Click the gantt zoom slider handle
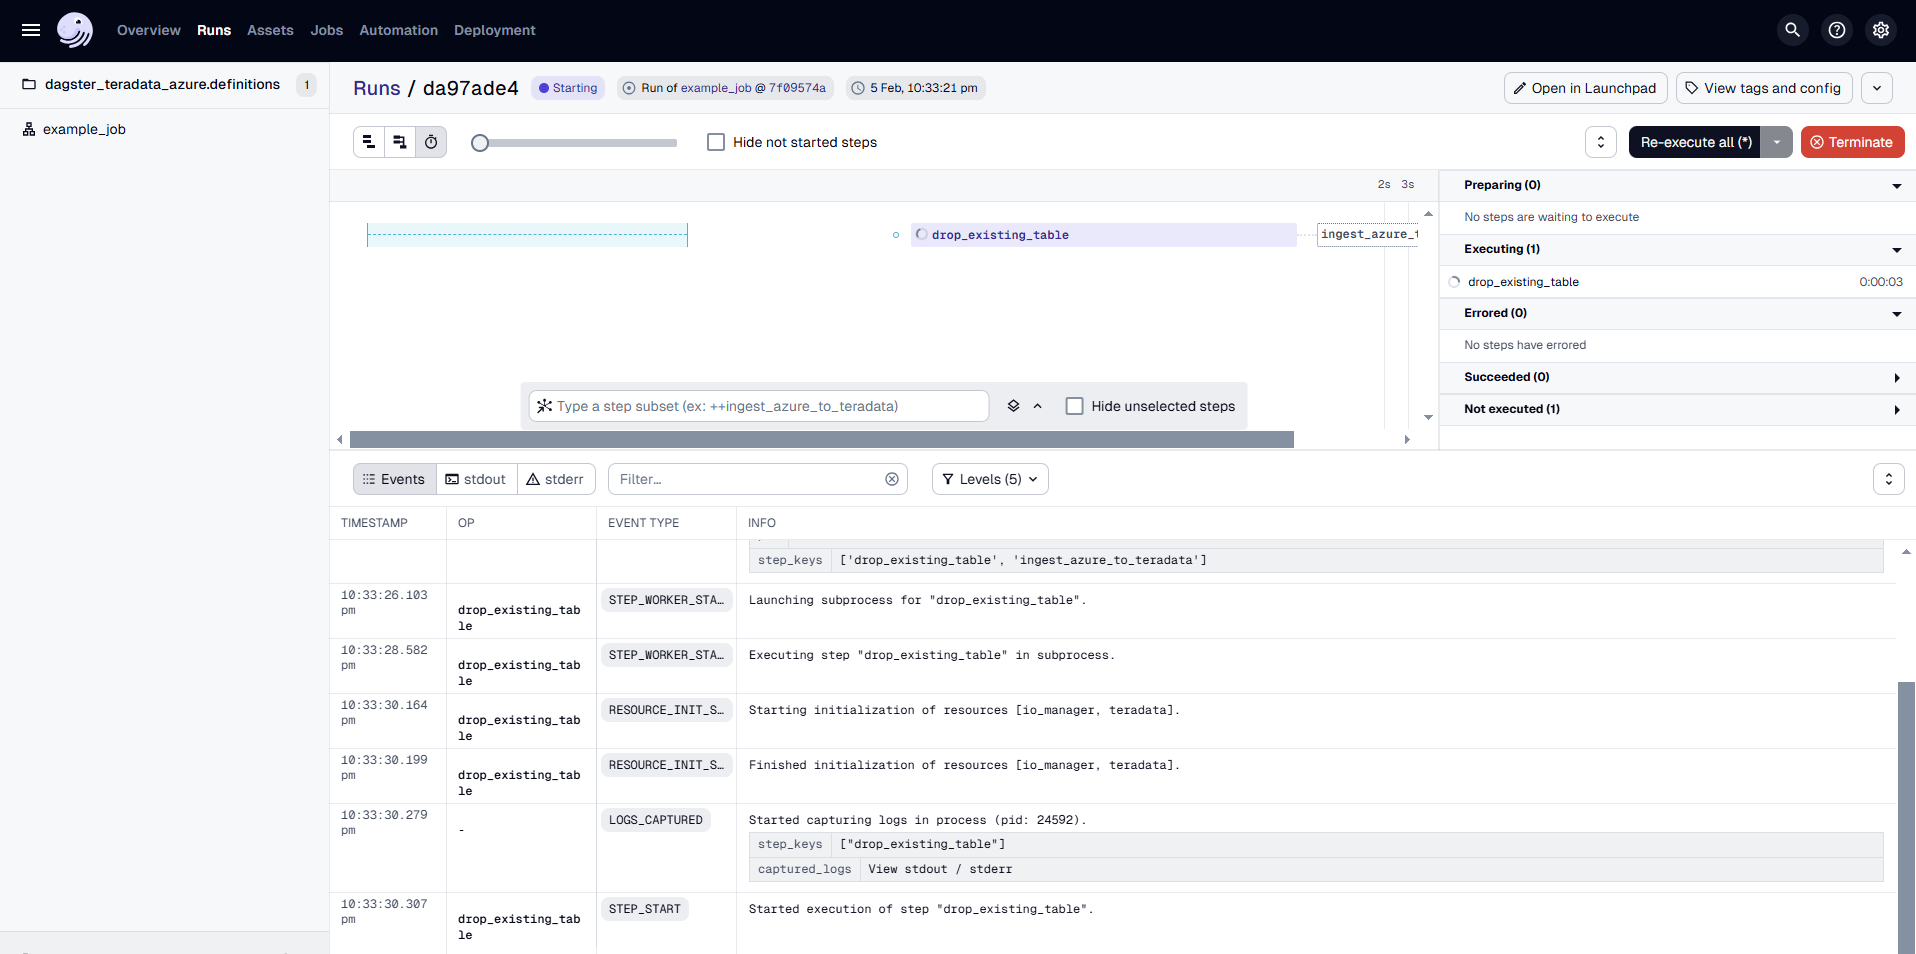The height and width of the screenshot is (954, 1916). (x=480, y=143)
